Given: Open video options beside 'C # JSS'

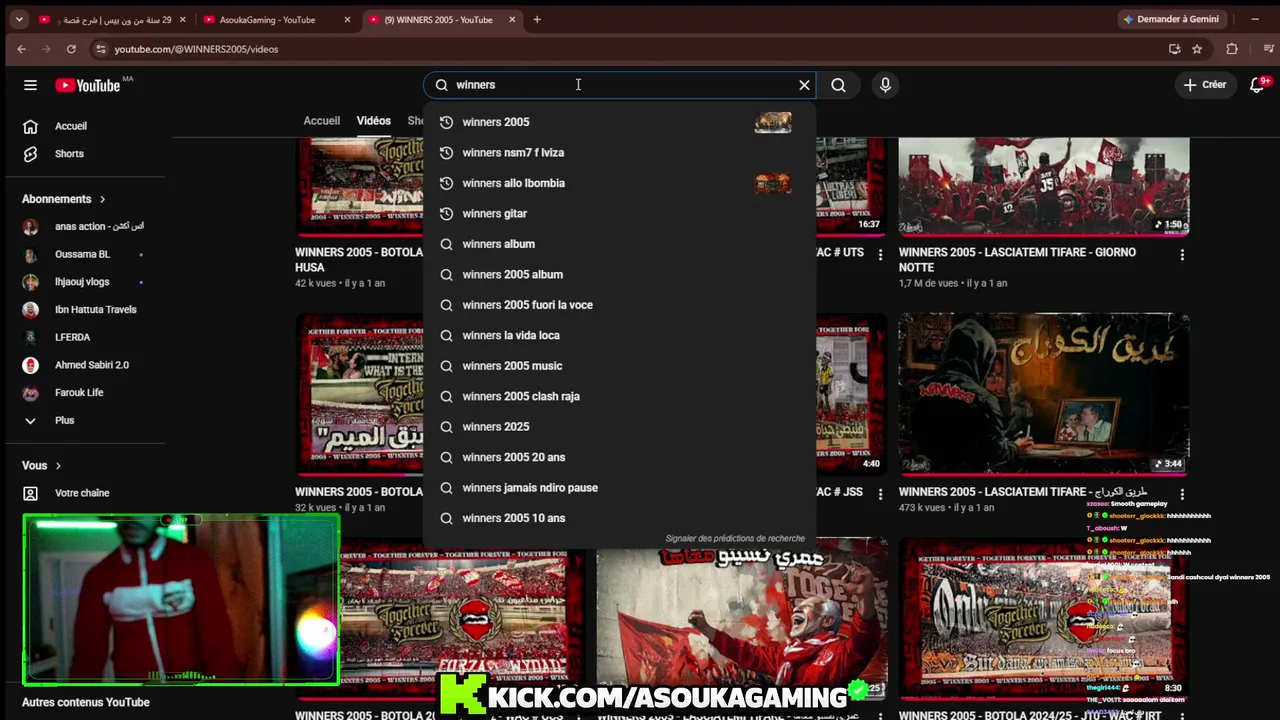Looking at the screenshot, I should pyautogui.click(x=880, y=494).
